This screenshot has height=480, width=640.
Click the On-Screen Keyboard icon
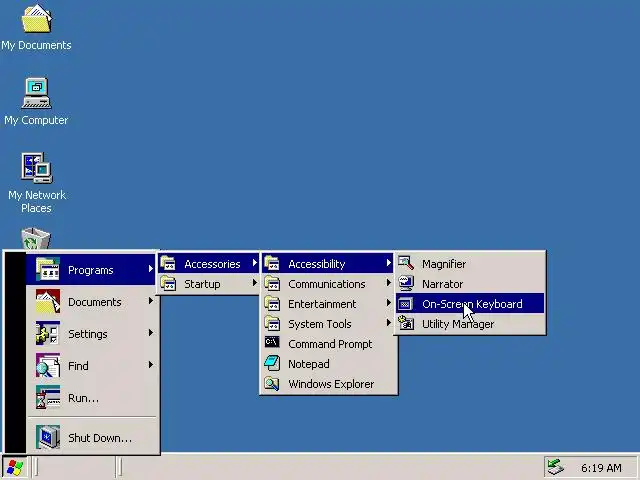pos(405,304)
